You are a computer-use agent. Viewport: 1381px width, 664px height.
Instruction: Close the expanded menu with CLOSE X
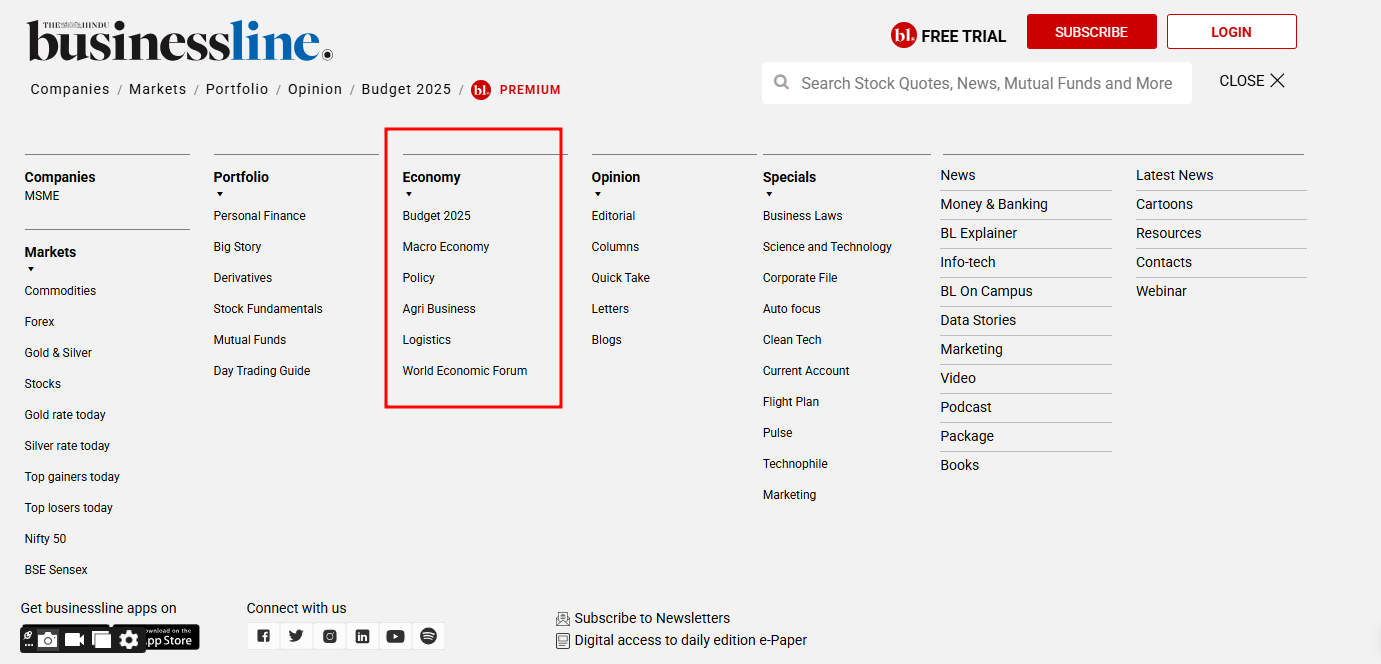point(1252,81)
